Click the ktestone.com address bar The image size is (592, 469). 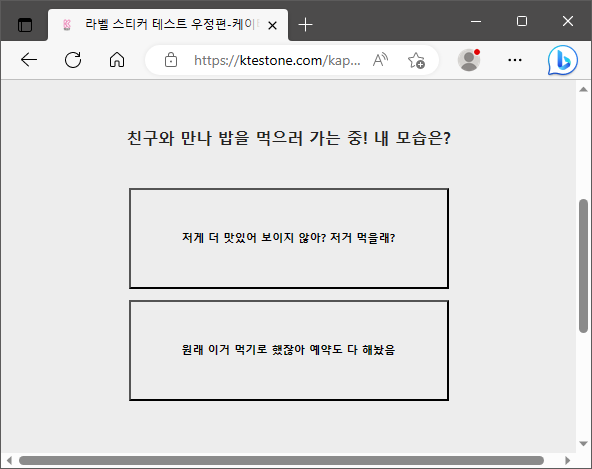pos(277,60)
